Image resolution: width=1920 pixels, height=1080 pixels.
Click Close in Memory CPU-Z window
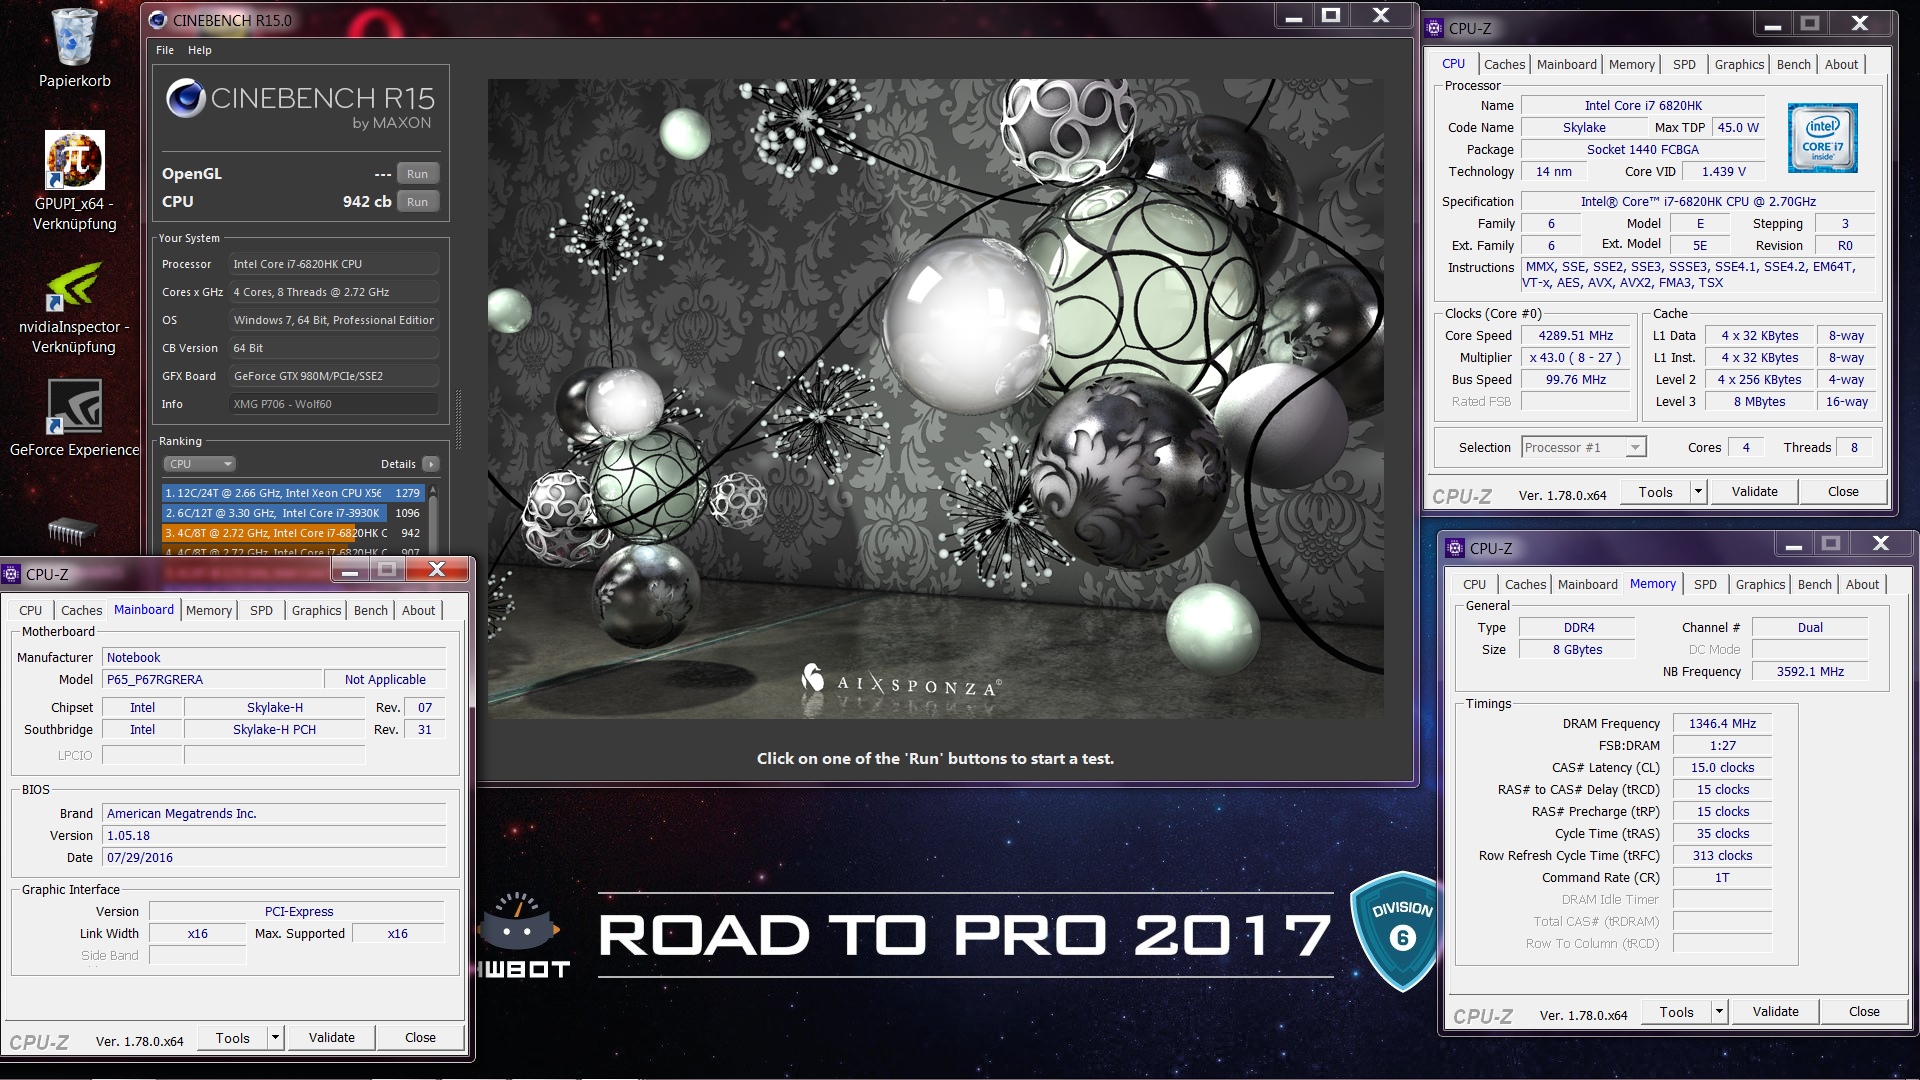click(x=1864, y=1012)
